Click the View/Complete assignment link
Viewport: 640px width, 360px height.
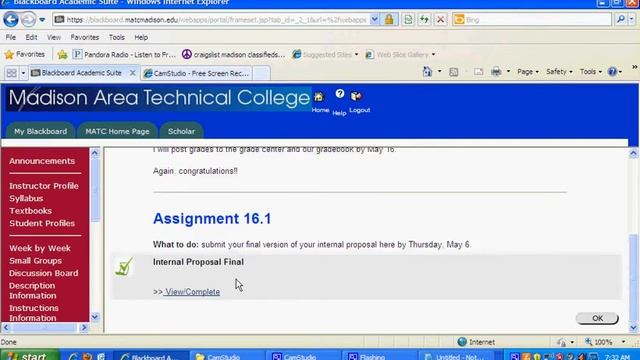[x=192, y=292]
